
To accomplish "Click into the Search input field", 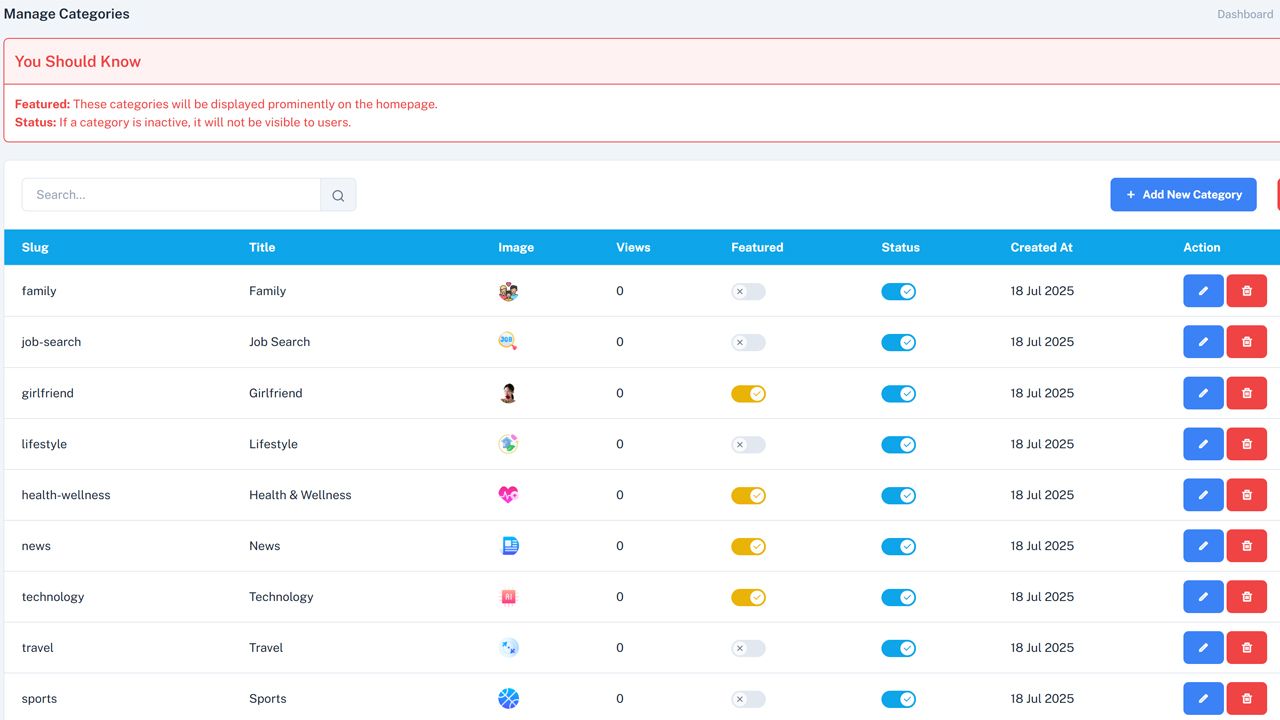I will 171,195.
